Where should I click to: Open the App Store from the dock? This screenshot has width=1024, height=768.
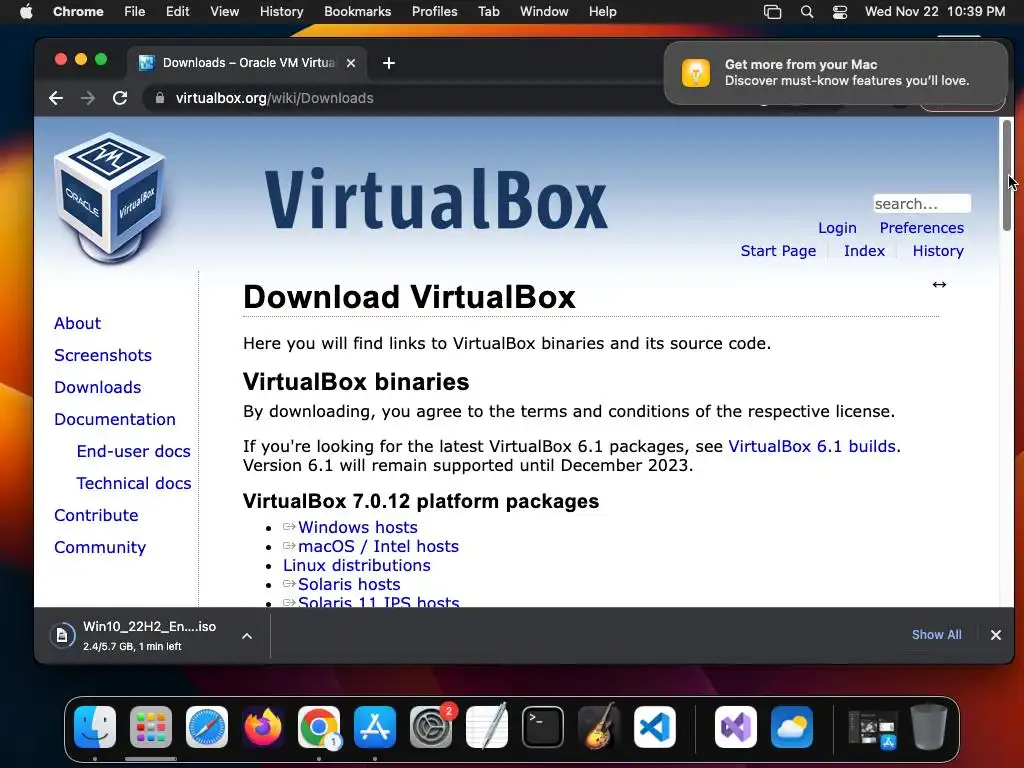tap(375, 727)
